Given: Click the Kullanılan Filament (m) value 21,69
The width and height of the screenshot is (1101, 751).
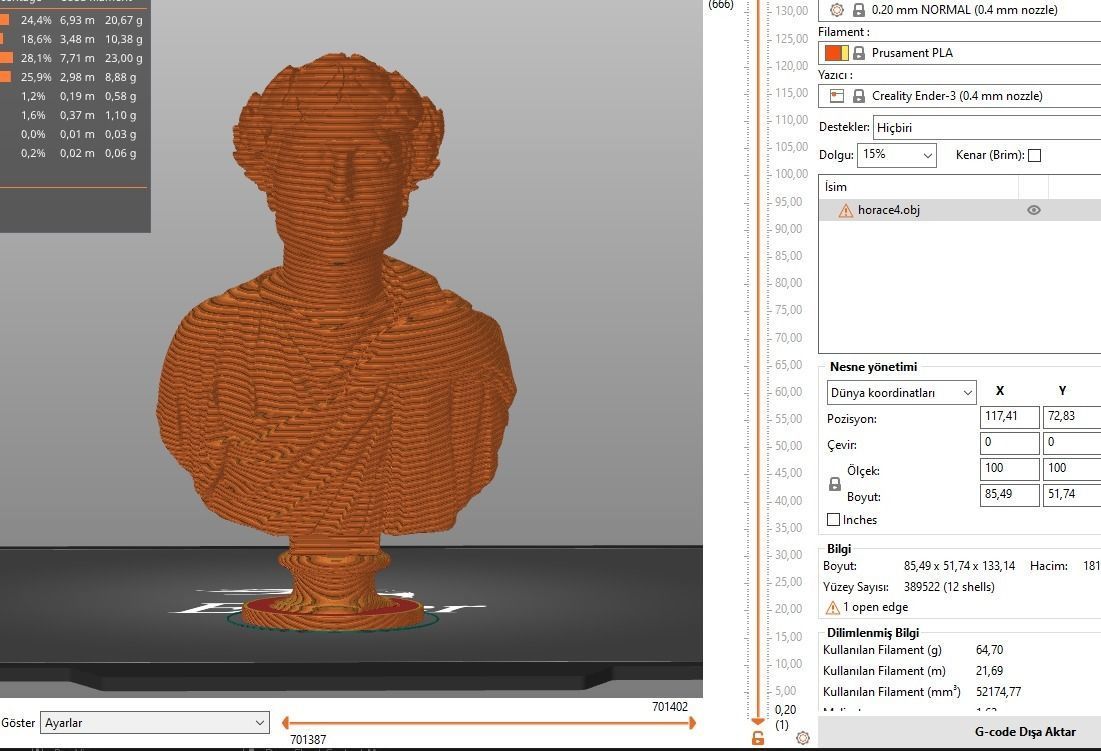Looking at the screenshot, I should pos(989,671).
